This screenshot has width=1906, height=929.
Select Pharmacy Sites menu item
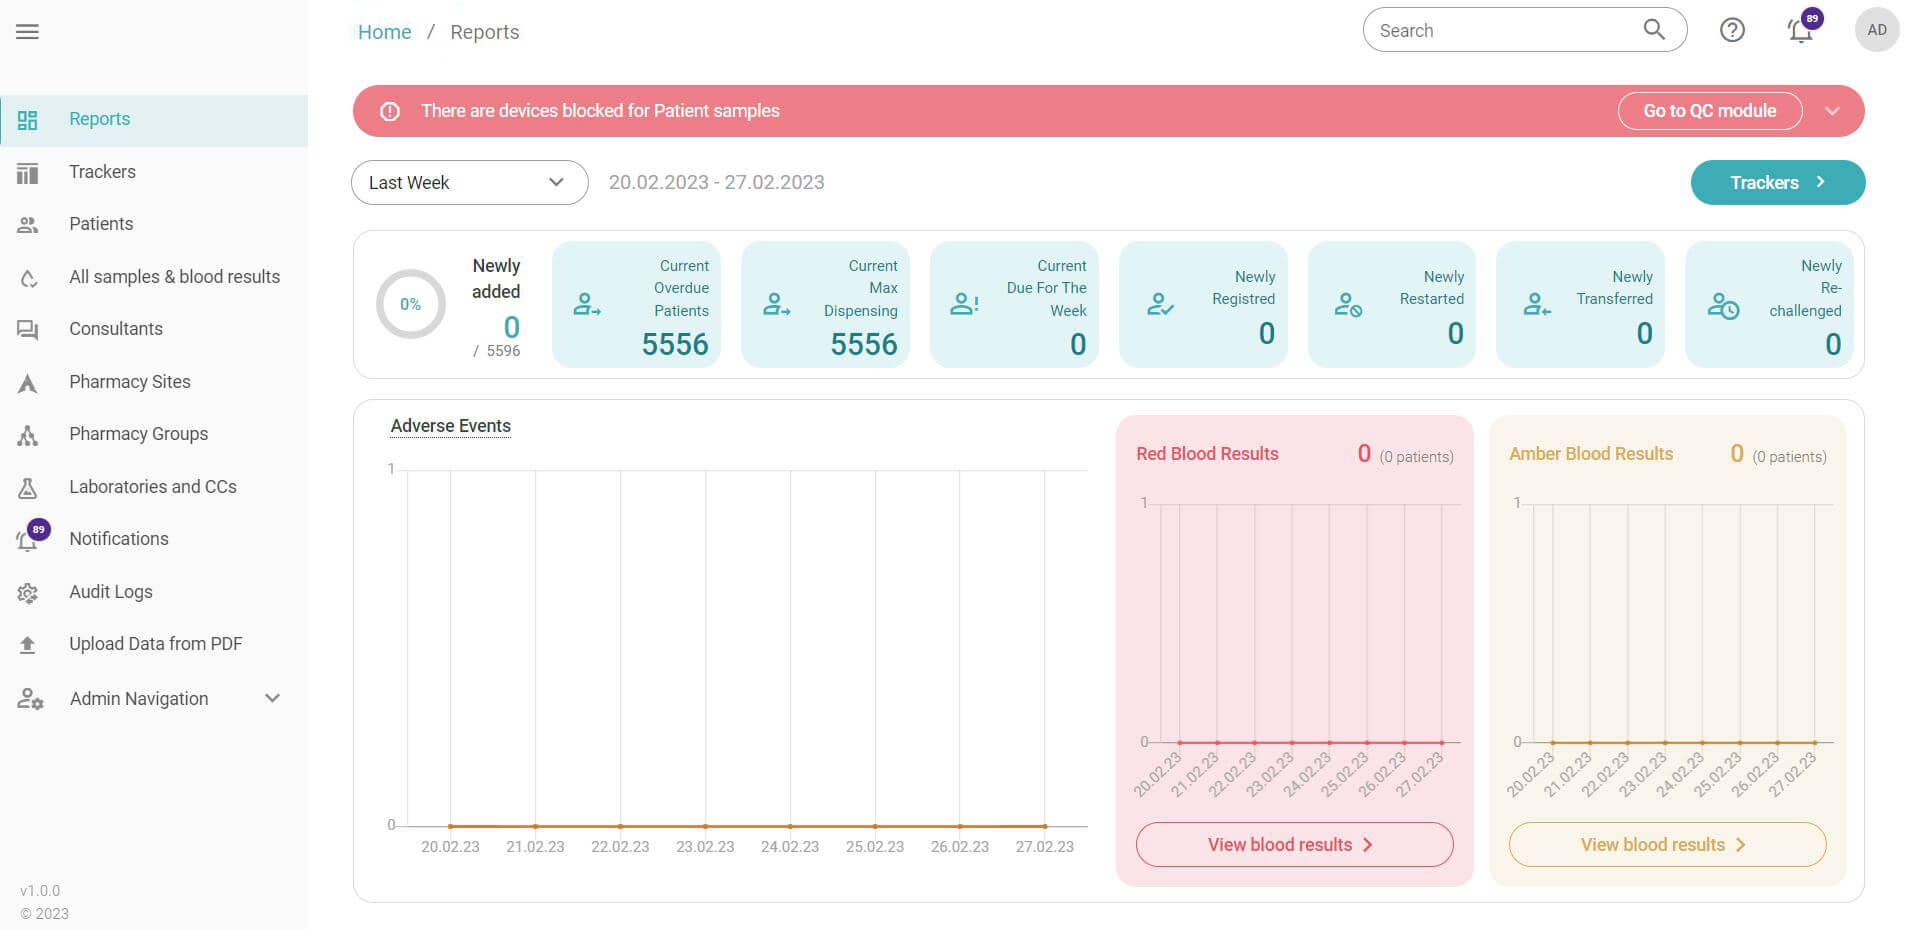tap(154, 382)
